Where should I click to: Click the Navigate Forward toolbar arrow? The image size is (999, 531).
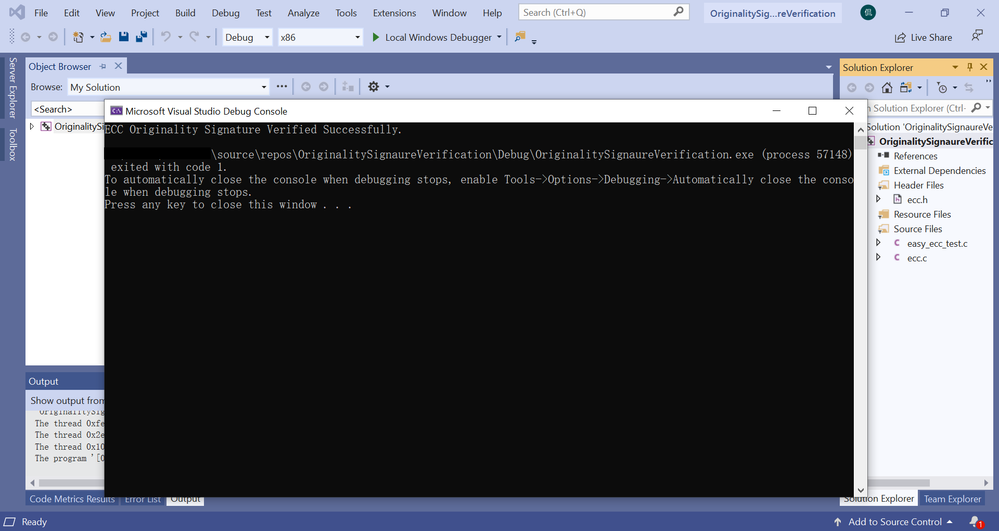[x=53, y=38]
